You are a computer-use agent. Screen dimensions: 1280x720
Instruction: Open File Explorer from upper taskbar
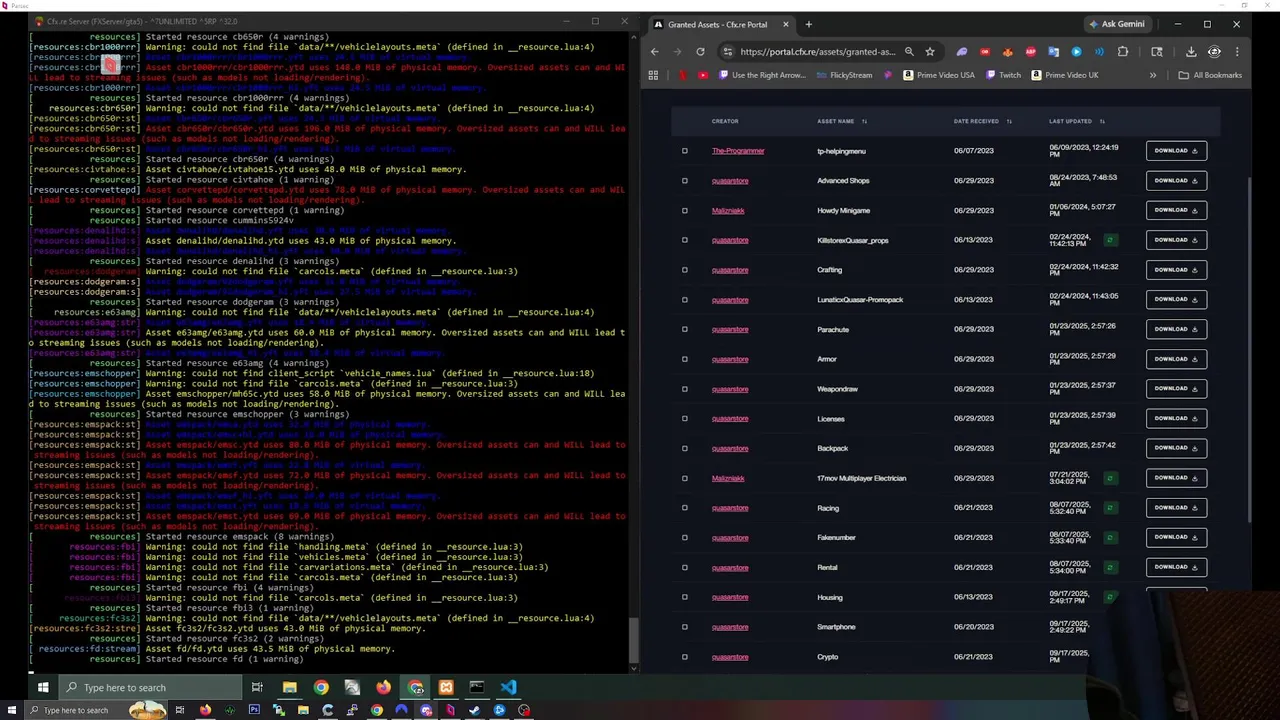(x=289, y=687)
